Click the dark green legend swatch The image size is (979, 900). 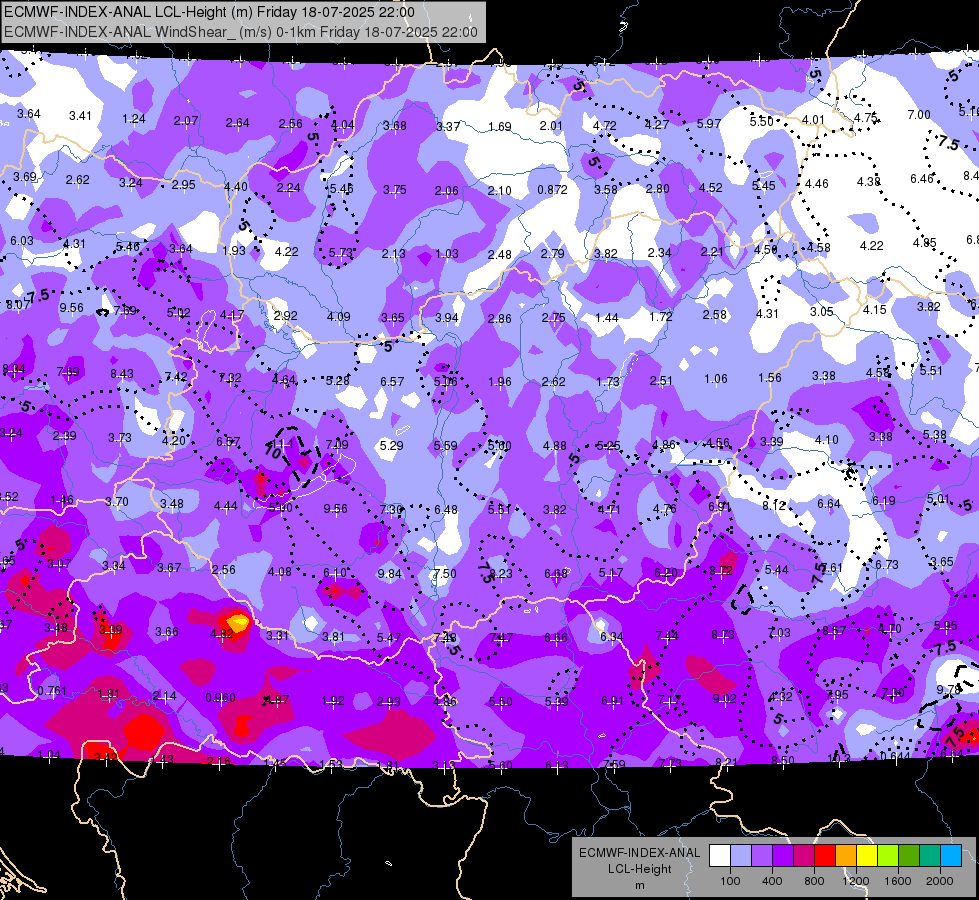909,856
